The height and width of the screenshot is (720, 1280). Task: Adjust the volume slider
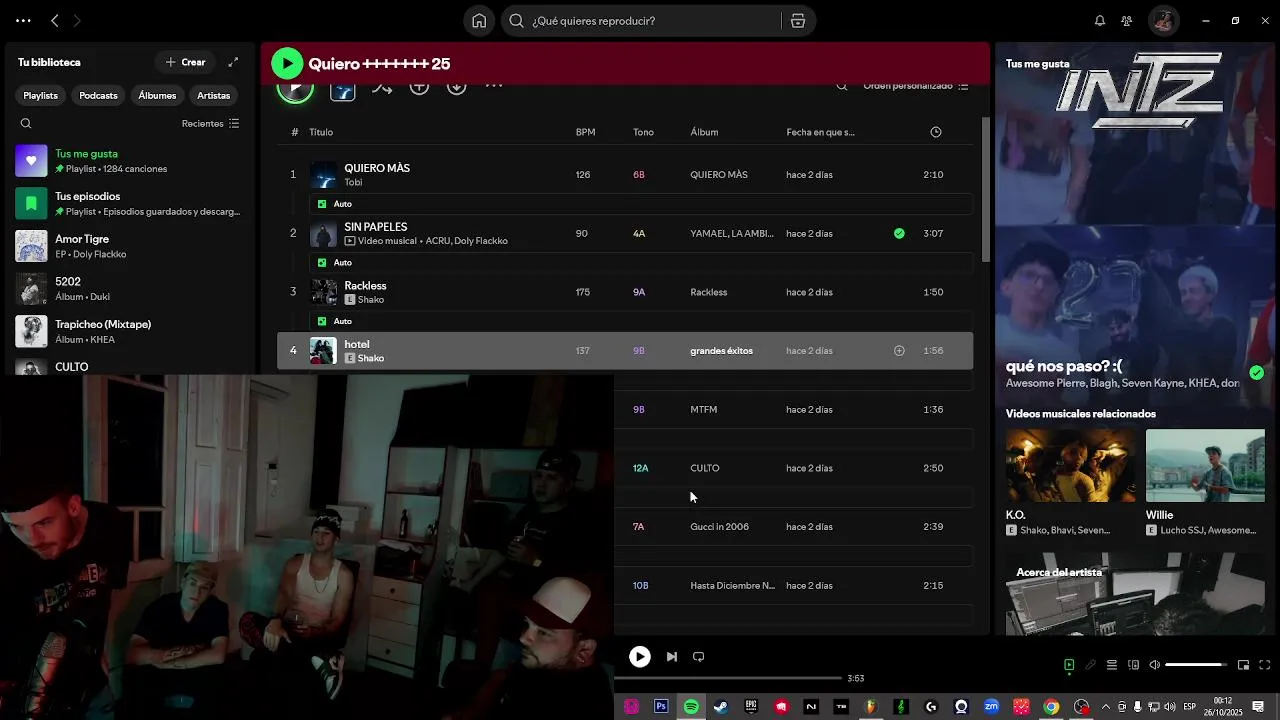click(1196, 665)
